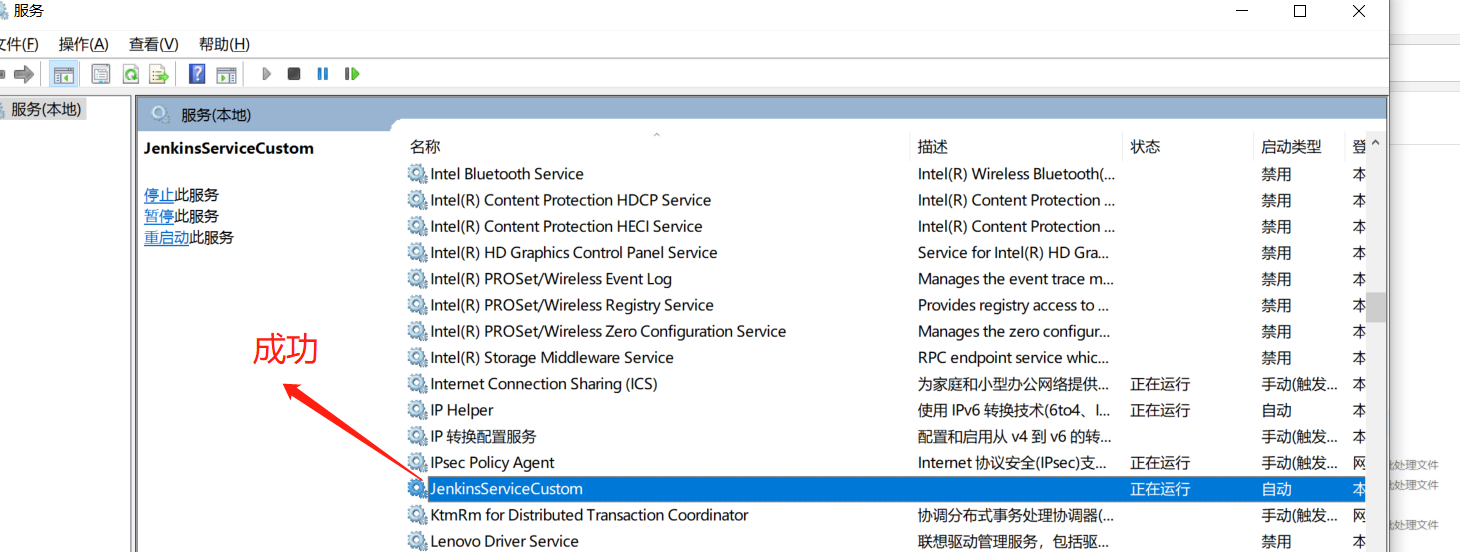Screen dimensions: 1460x552
Task: Open the 查看(V) menu
Action: (154, 44)
